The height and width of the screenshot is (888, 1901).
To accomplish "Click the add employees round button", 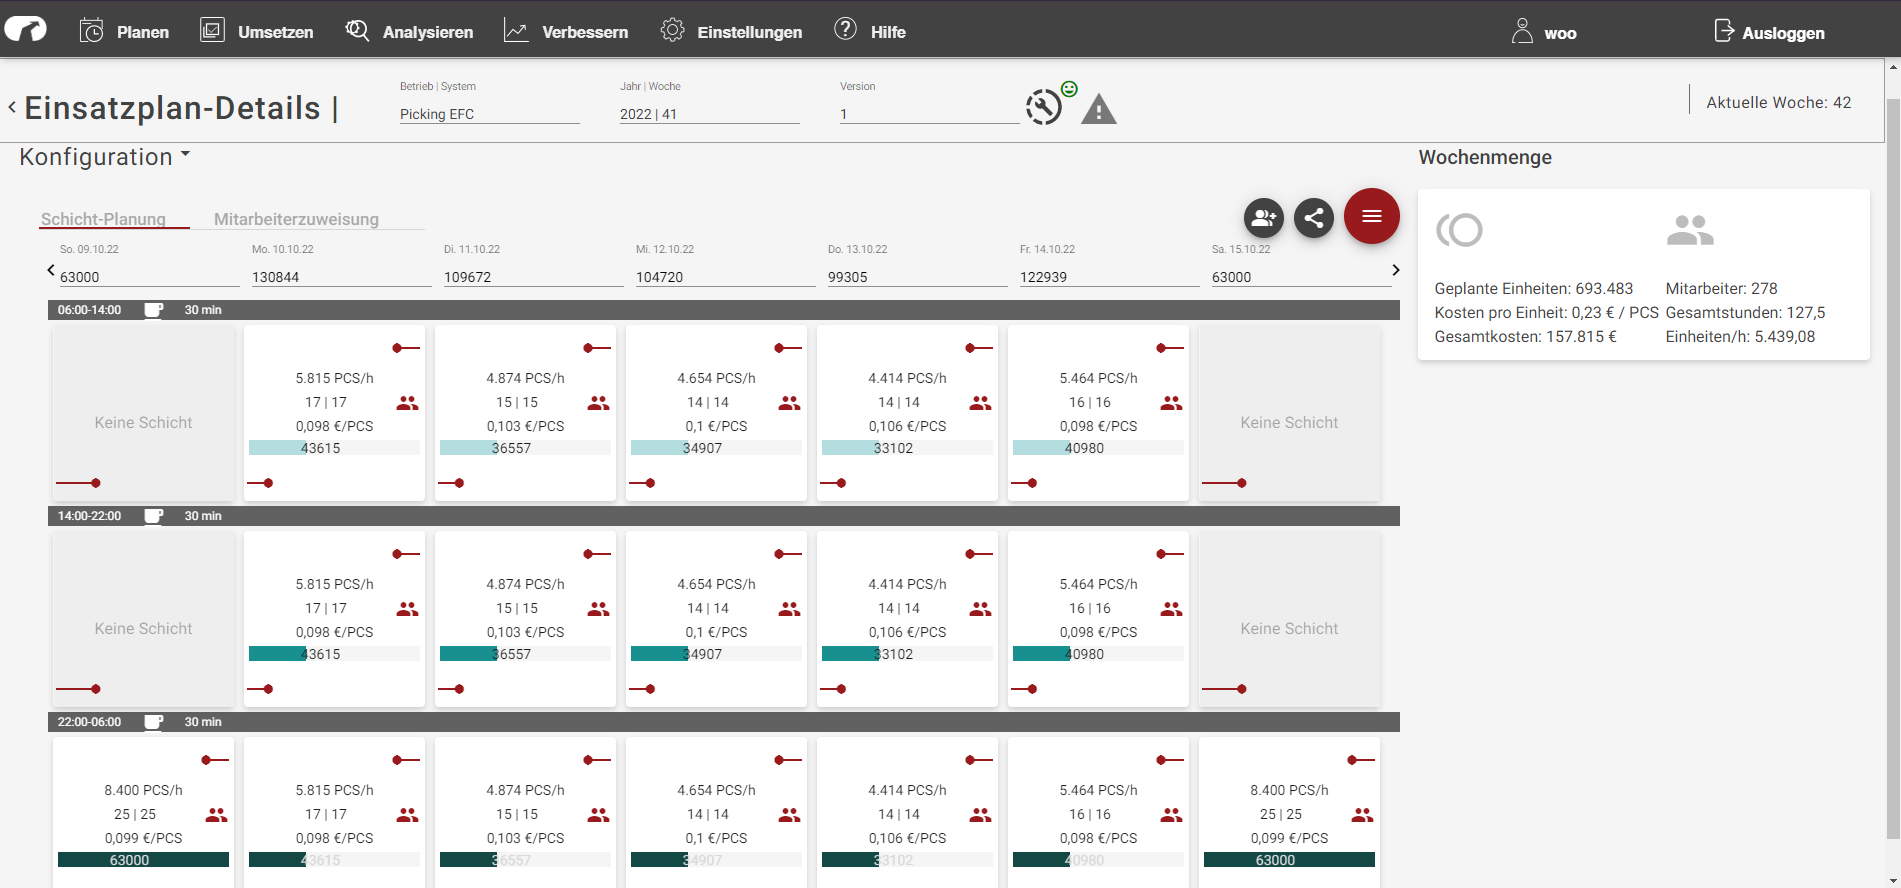I will click(x=1264, y=217).
